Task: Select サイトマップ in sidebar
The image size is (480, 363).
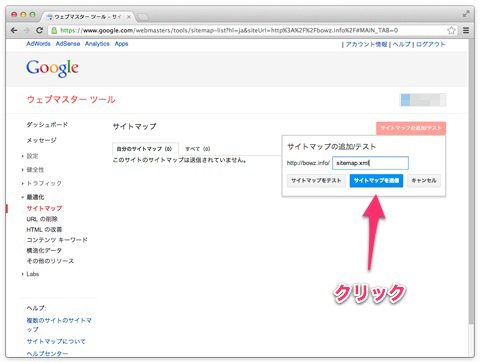Action: [44, 208]
